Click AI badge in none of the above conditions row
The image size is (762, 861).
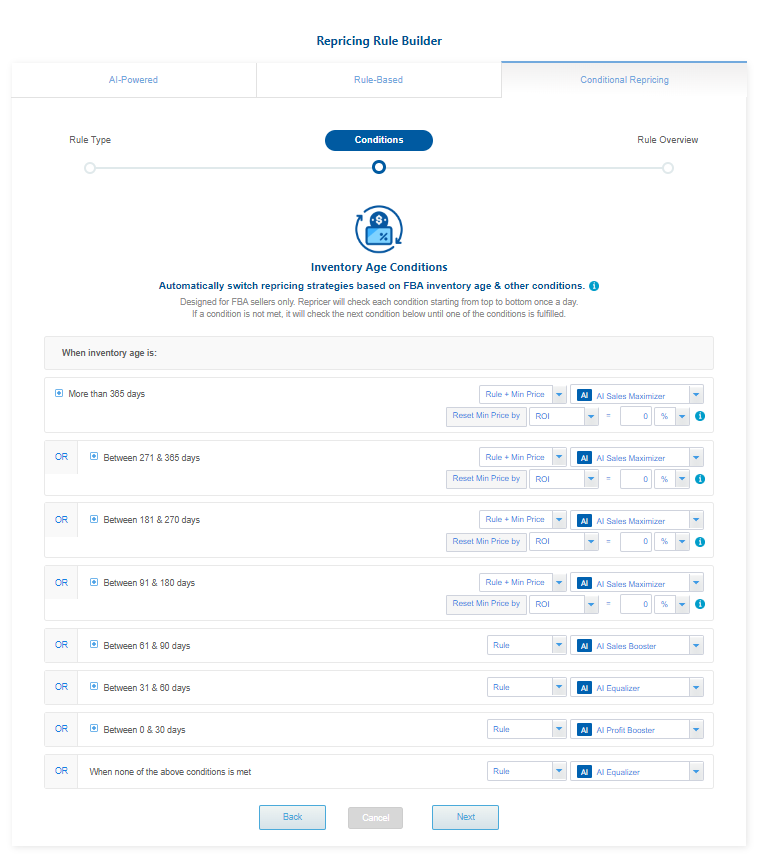pos(585,772)
